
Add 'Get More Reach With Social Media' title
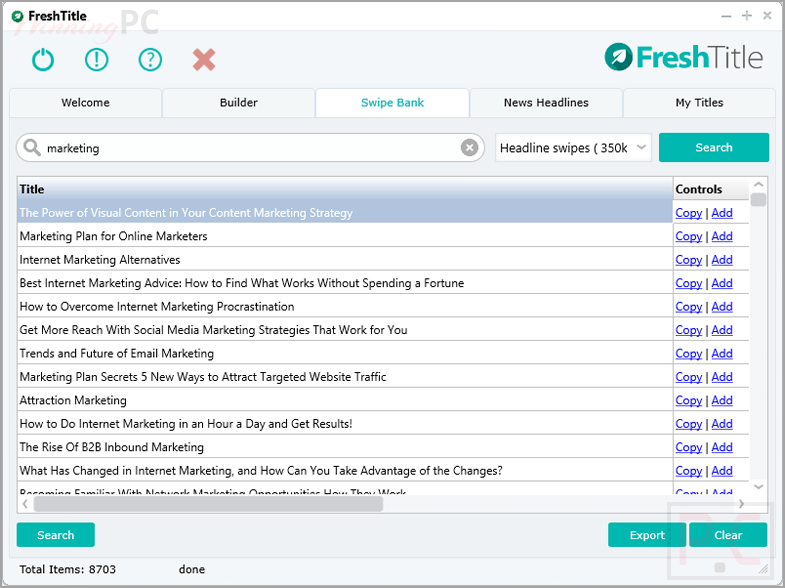tap(722, 330)
